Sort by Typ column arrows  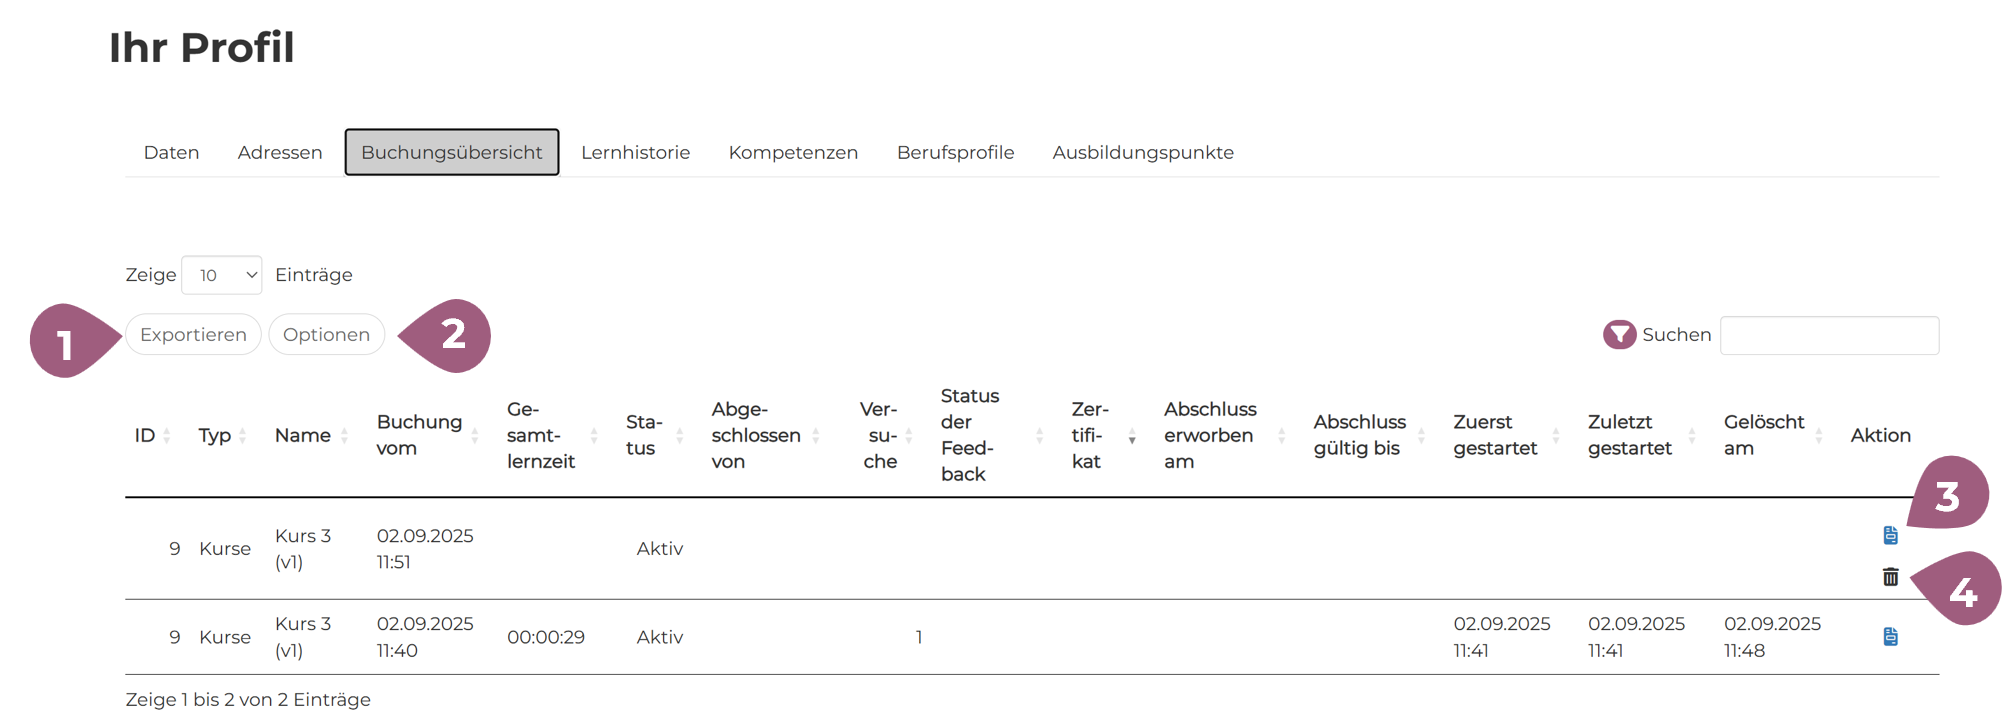tap(243, 436)
